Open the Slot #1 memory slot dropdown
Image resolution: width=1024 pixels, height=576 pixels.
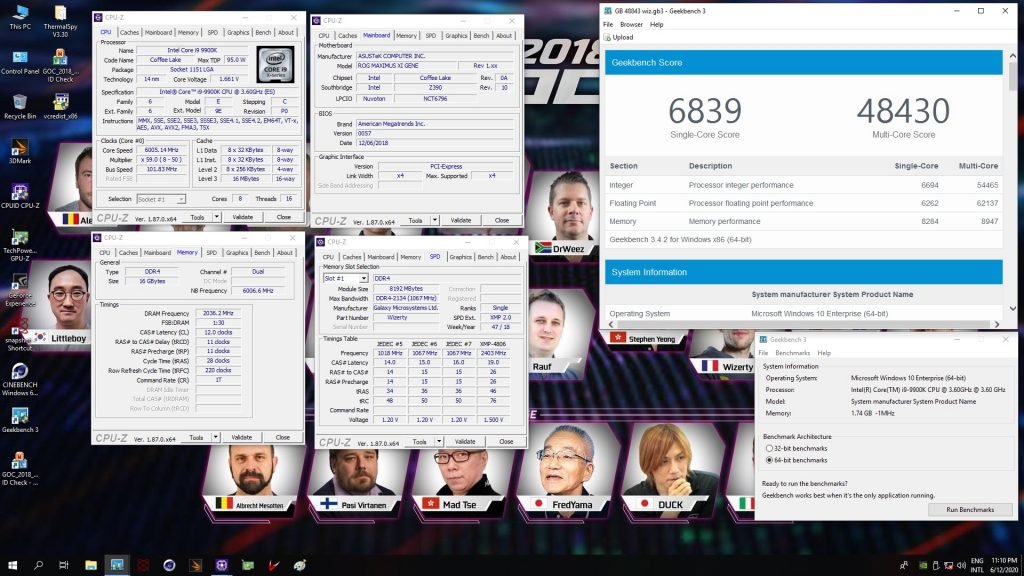tap(345, 278)
